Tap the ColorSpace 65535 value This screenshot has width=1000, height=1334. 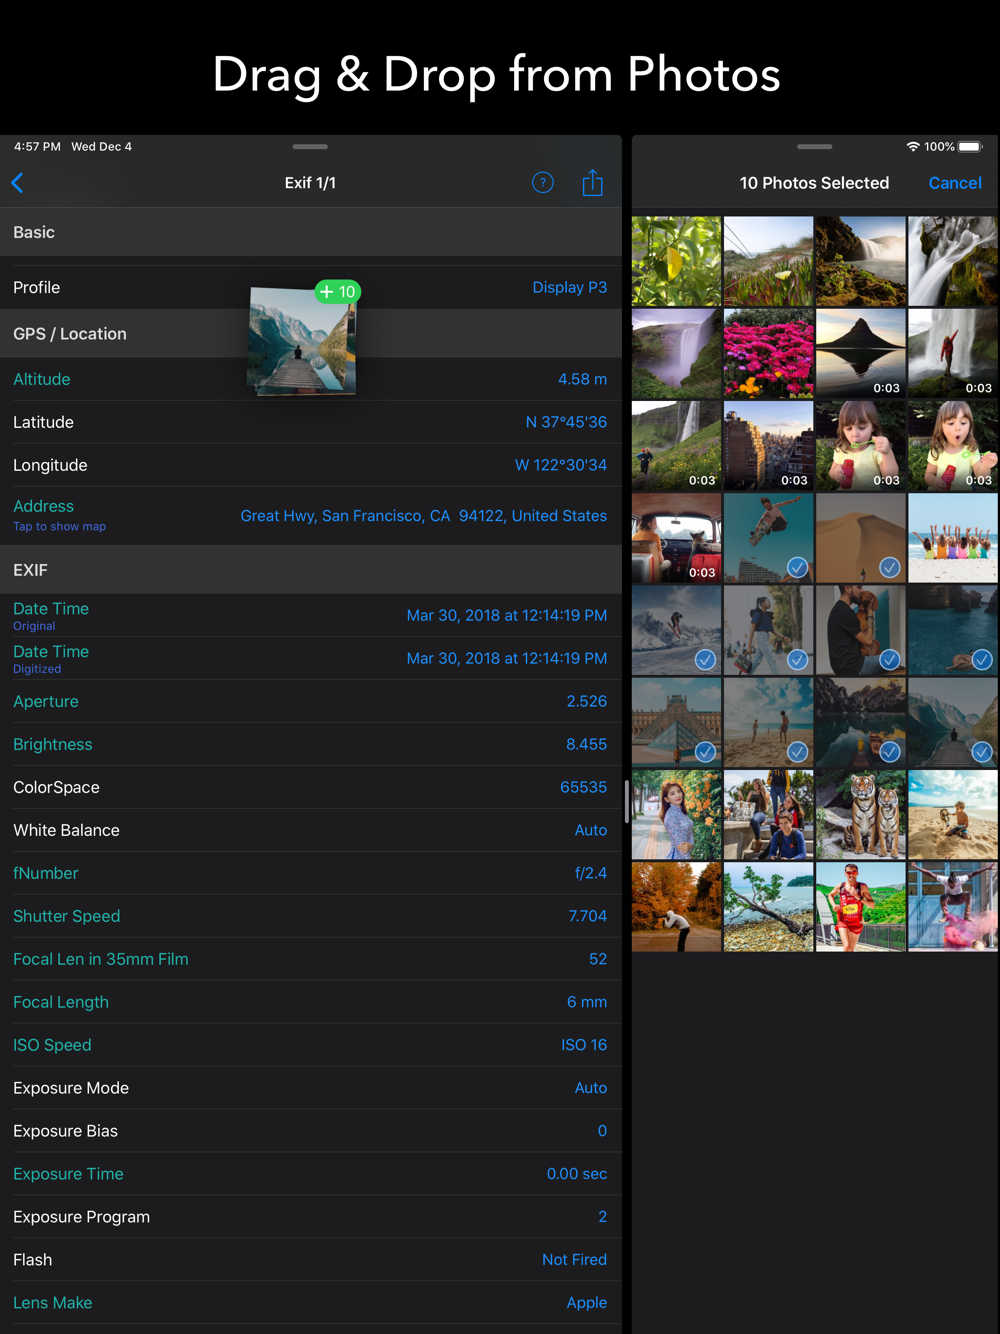click(x=584, y=787)
